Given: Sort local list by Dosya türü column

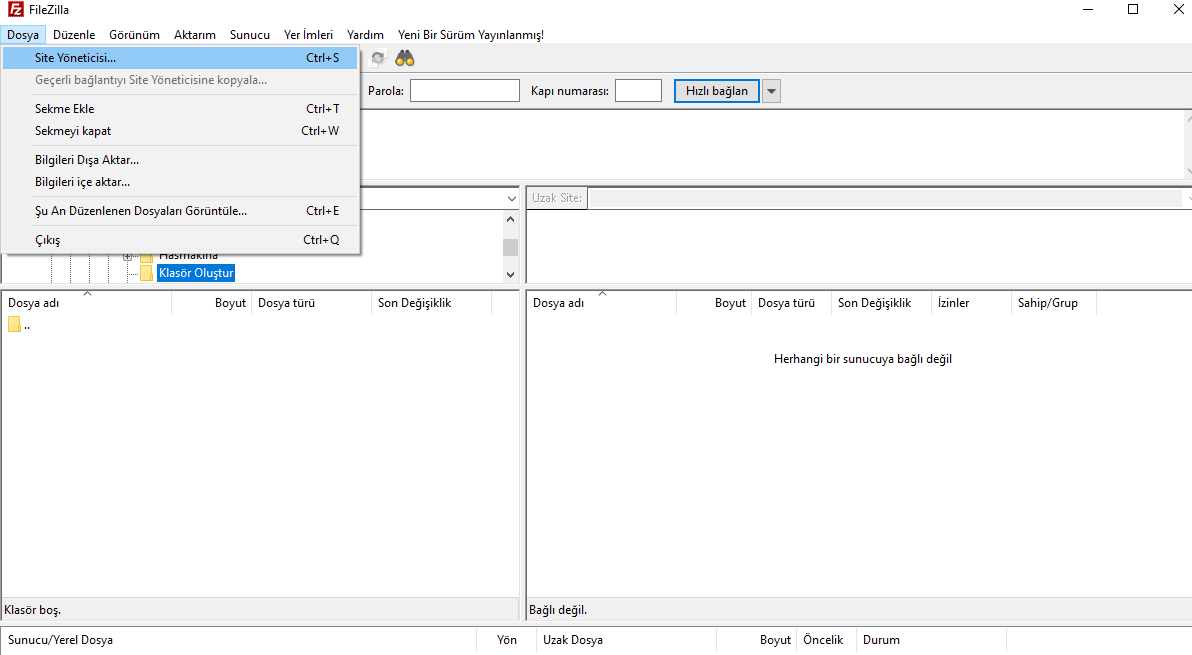Looking at the screenshot, I should point(312,302).
